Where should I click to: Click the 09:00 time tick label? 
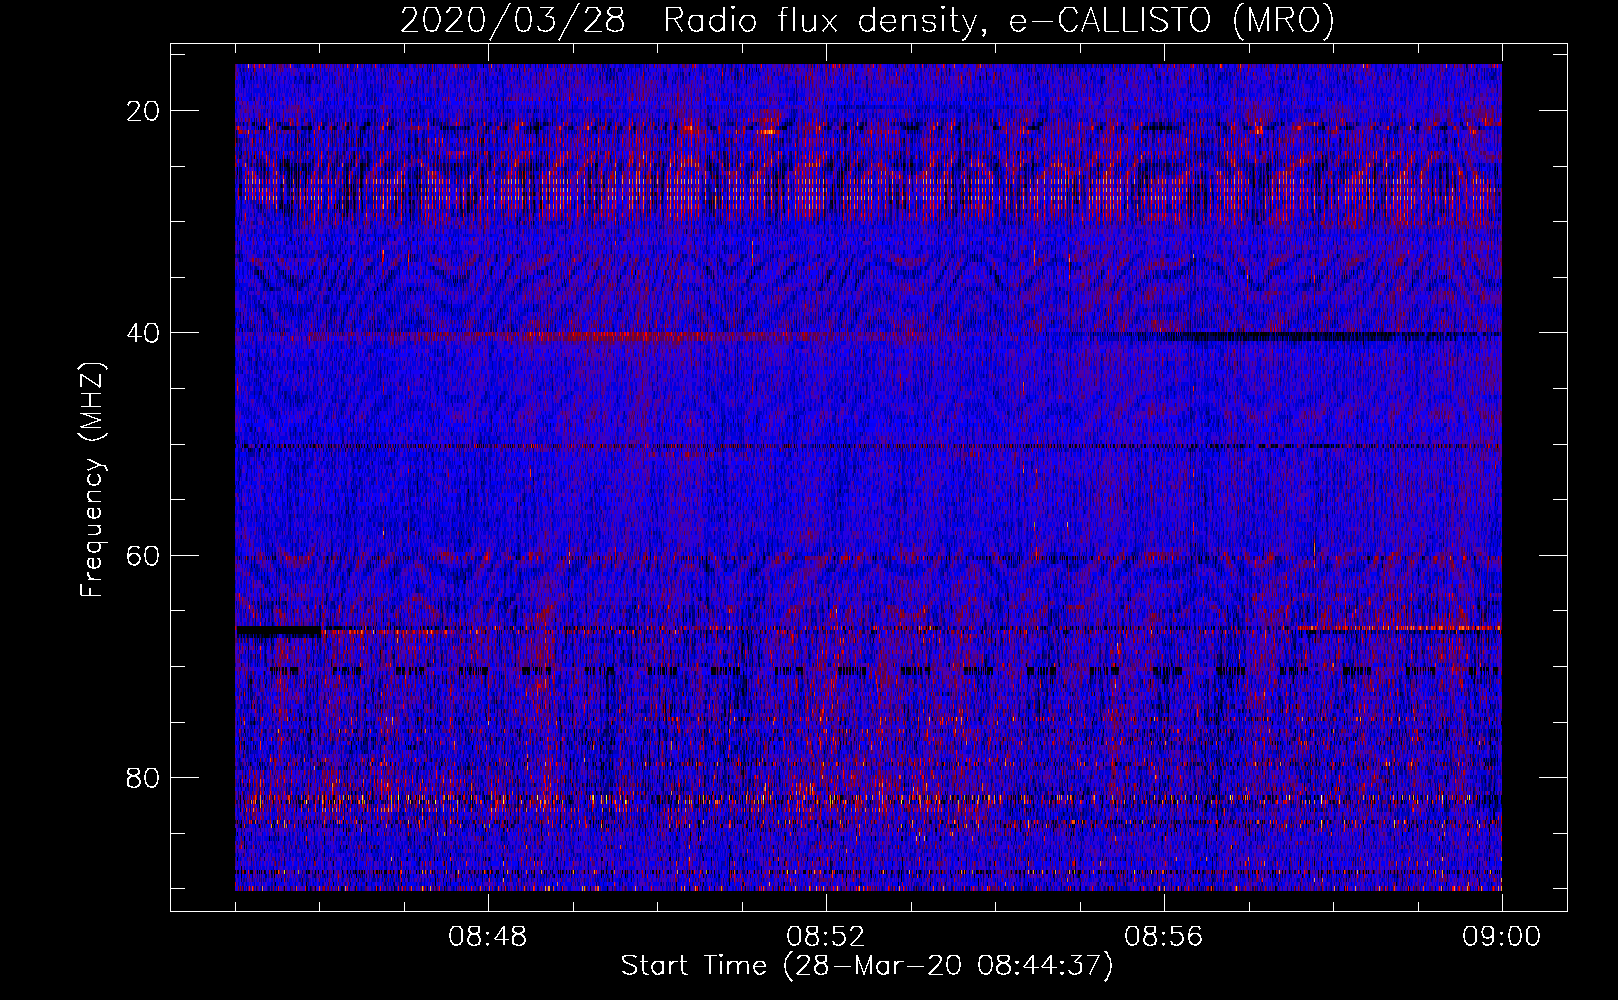tap(1502, 937)
